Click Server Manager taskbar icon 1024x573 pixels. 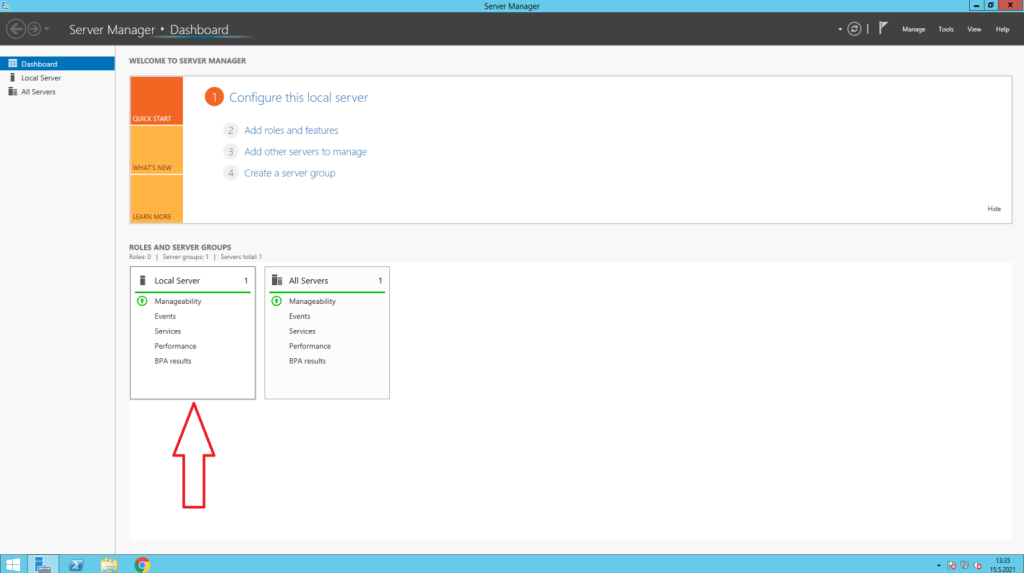pyautogui.click(x=43, y=564)
